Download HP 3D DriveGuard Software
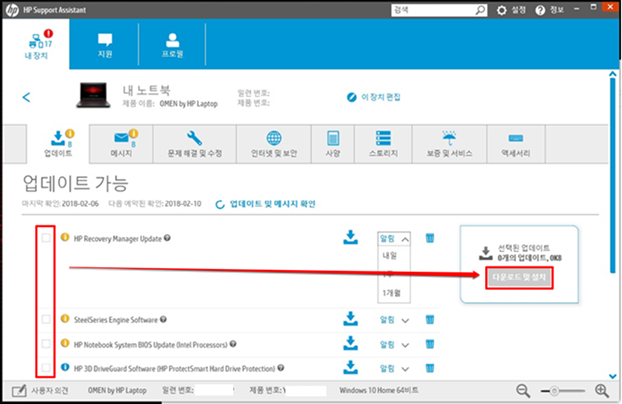Image resolution: width=622 pixels, height=404 pixels. click(x=350, y=367)
